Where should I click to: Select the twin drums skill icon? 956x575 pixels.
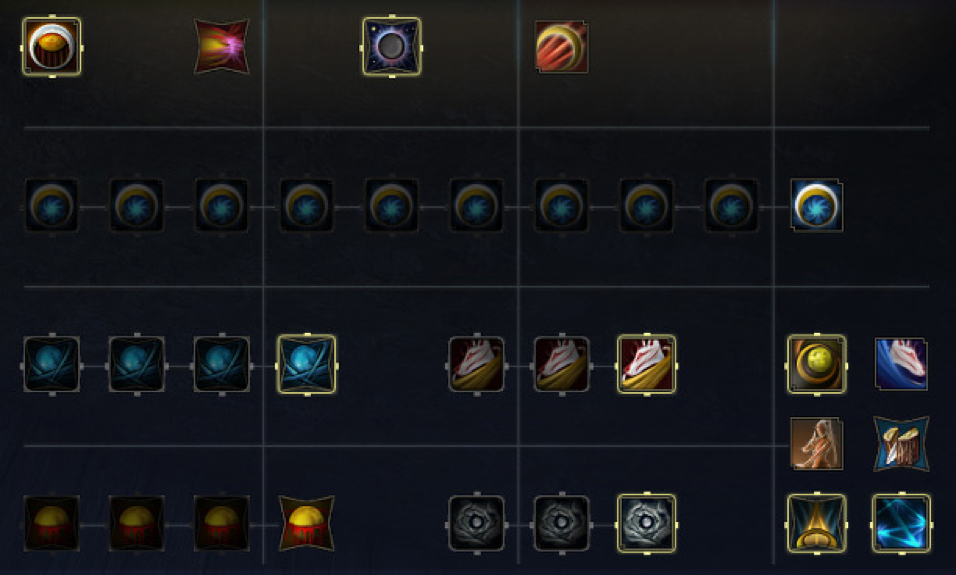pos(901,443)
